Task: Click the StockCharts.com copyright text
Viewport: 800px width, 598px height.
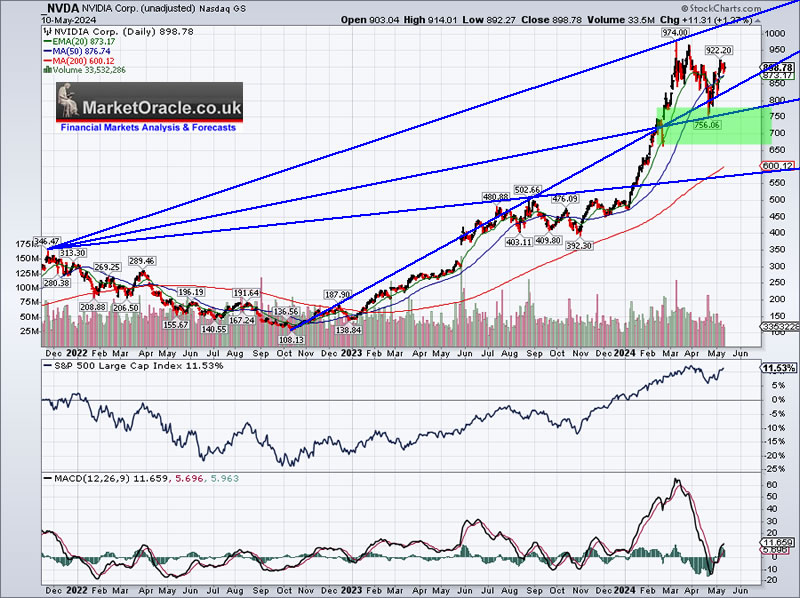Action: point(721,8)
